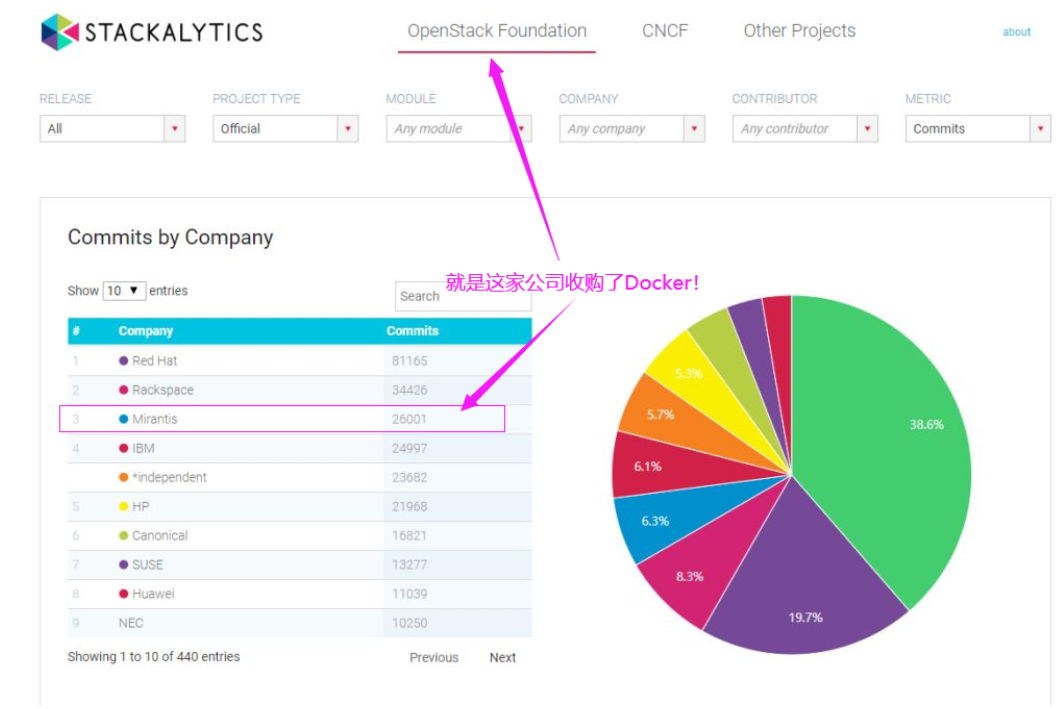This screenshot has height=709, width=1060.
Task: Go to the Next table page
Action: [x=502, y=657]
